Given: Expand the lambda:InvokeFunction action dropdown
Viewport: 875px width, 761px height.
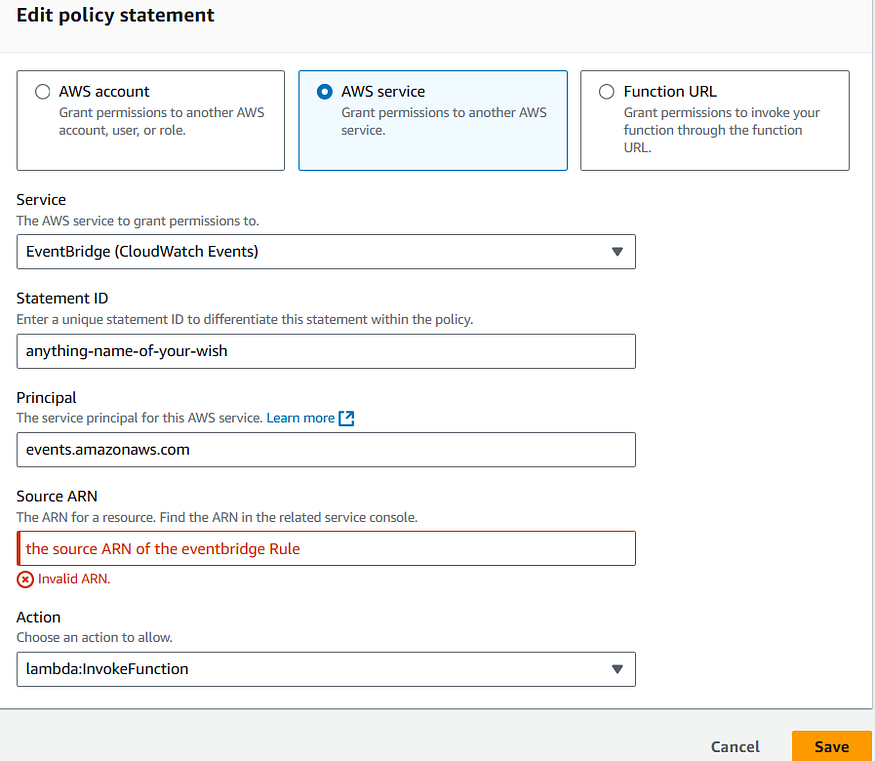Looking at the screenshot, I should 326,669.
